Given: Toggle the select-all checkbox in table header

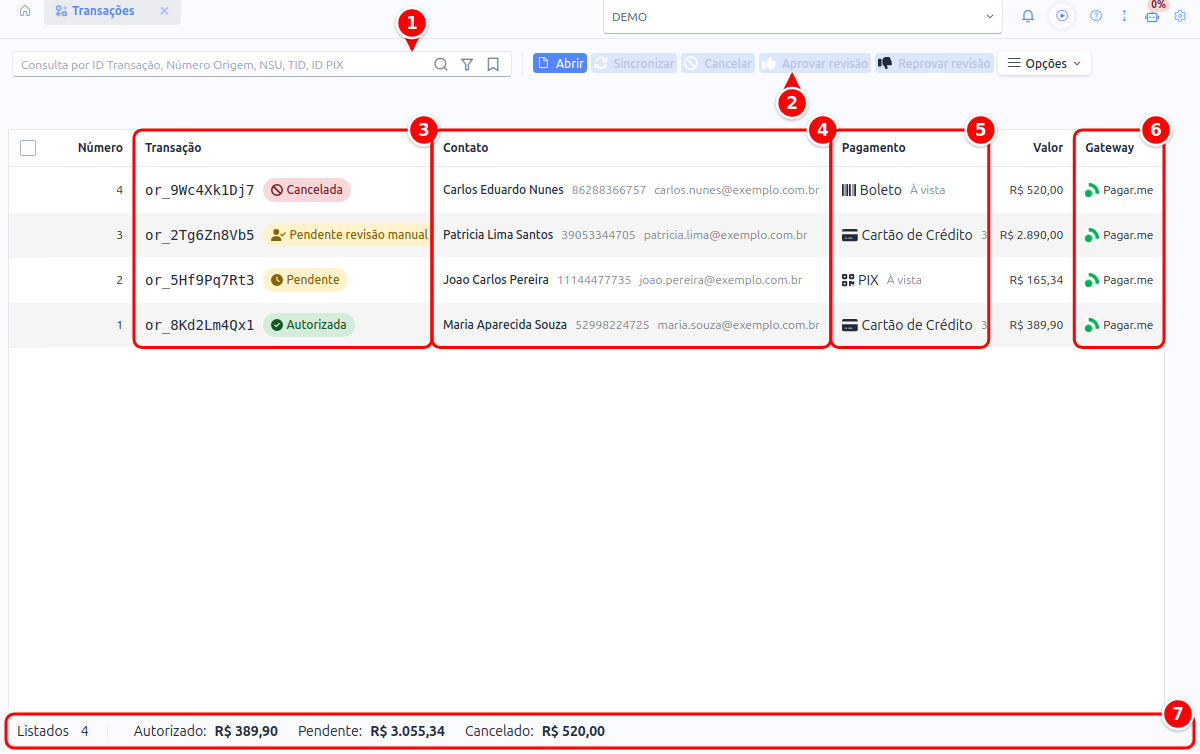Looking at the screenshot, I should click(28, 148).
